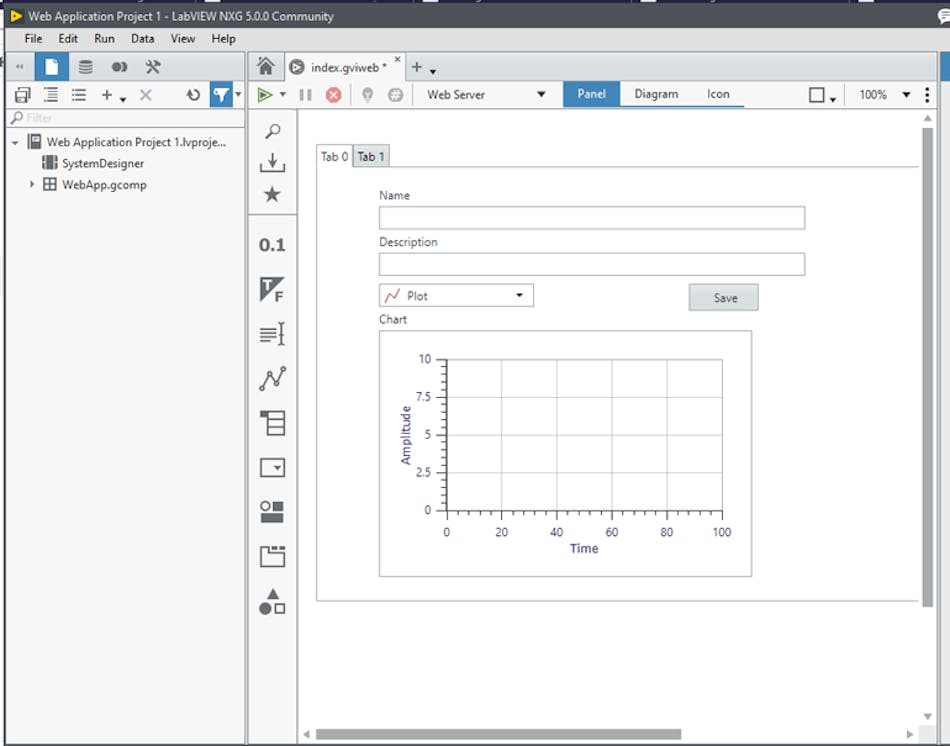The height and width of the screenshot is (746, 950).
Task: Select the String palette icon
Action: [x=272, y=334]
